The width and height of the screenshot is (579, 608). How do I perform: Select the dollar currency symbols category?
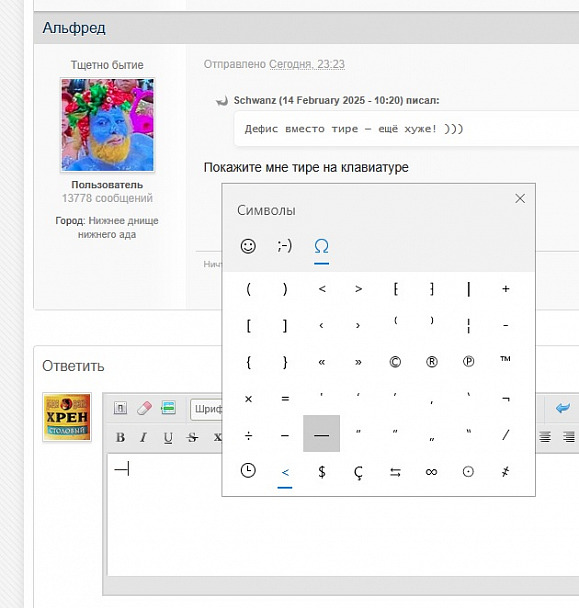[321, 472]
